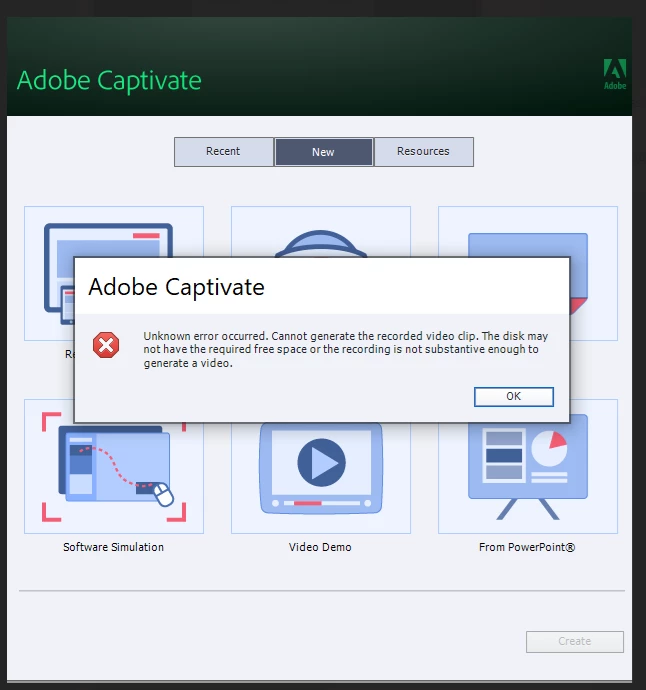Click the red error icon in dialog
Viewport: 646px width, 690px height.
(106, 345)
